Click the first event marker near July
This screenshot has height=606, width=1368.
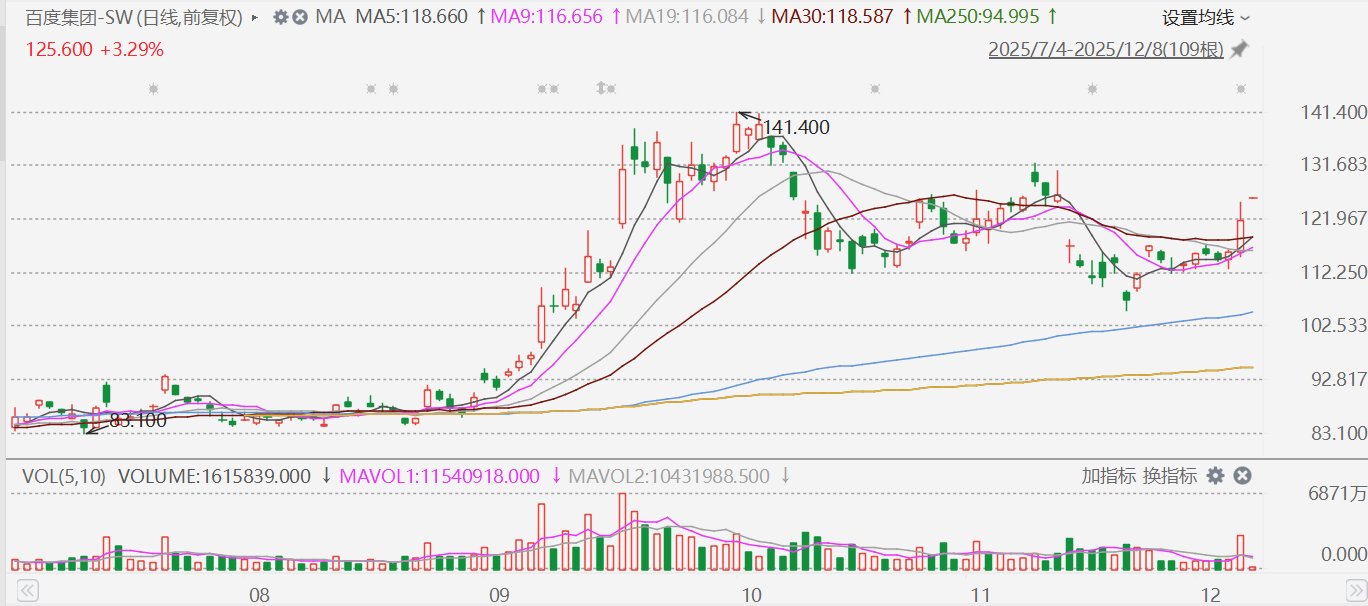coord(153,89)
